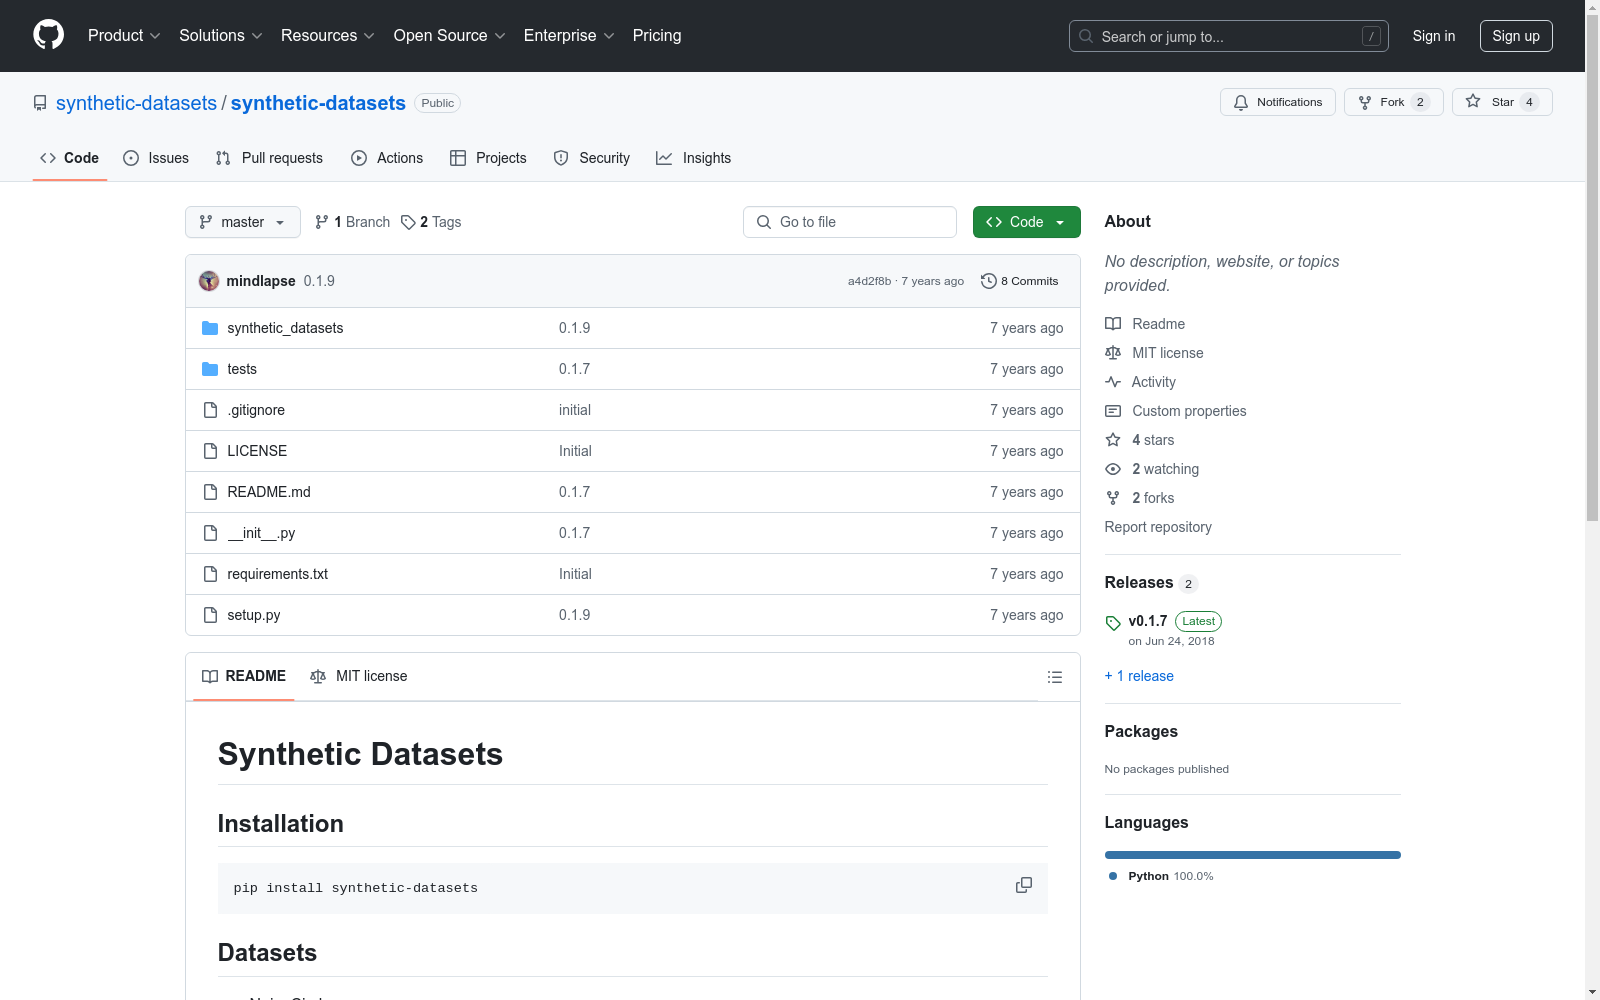
Task: Open the .gitignore file
Action: click(256, 410)
